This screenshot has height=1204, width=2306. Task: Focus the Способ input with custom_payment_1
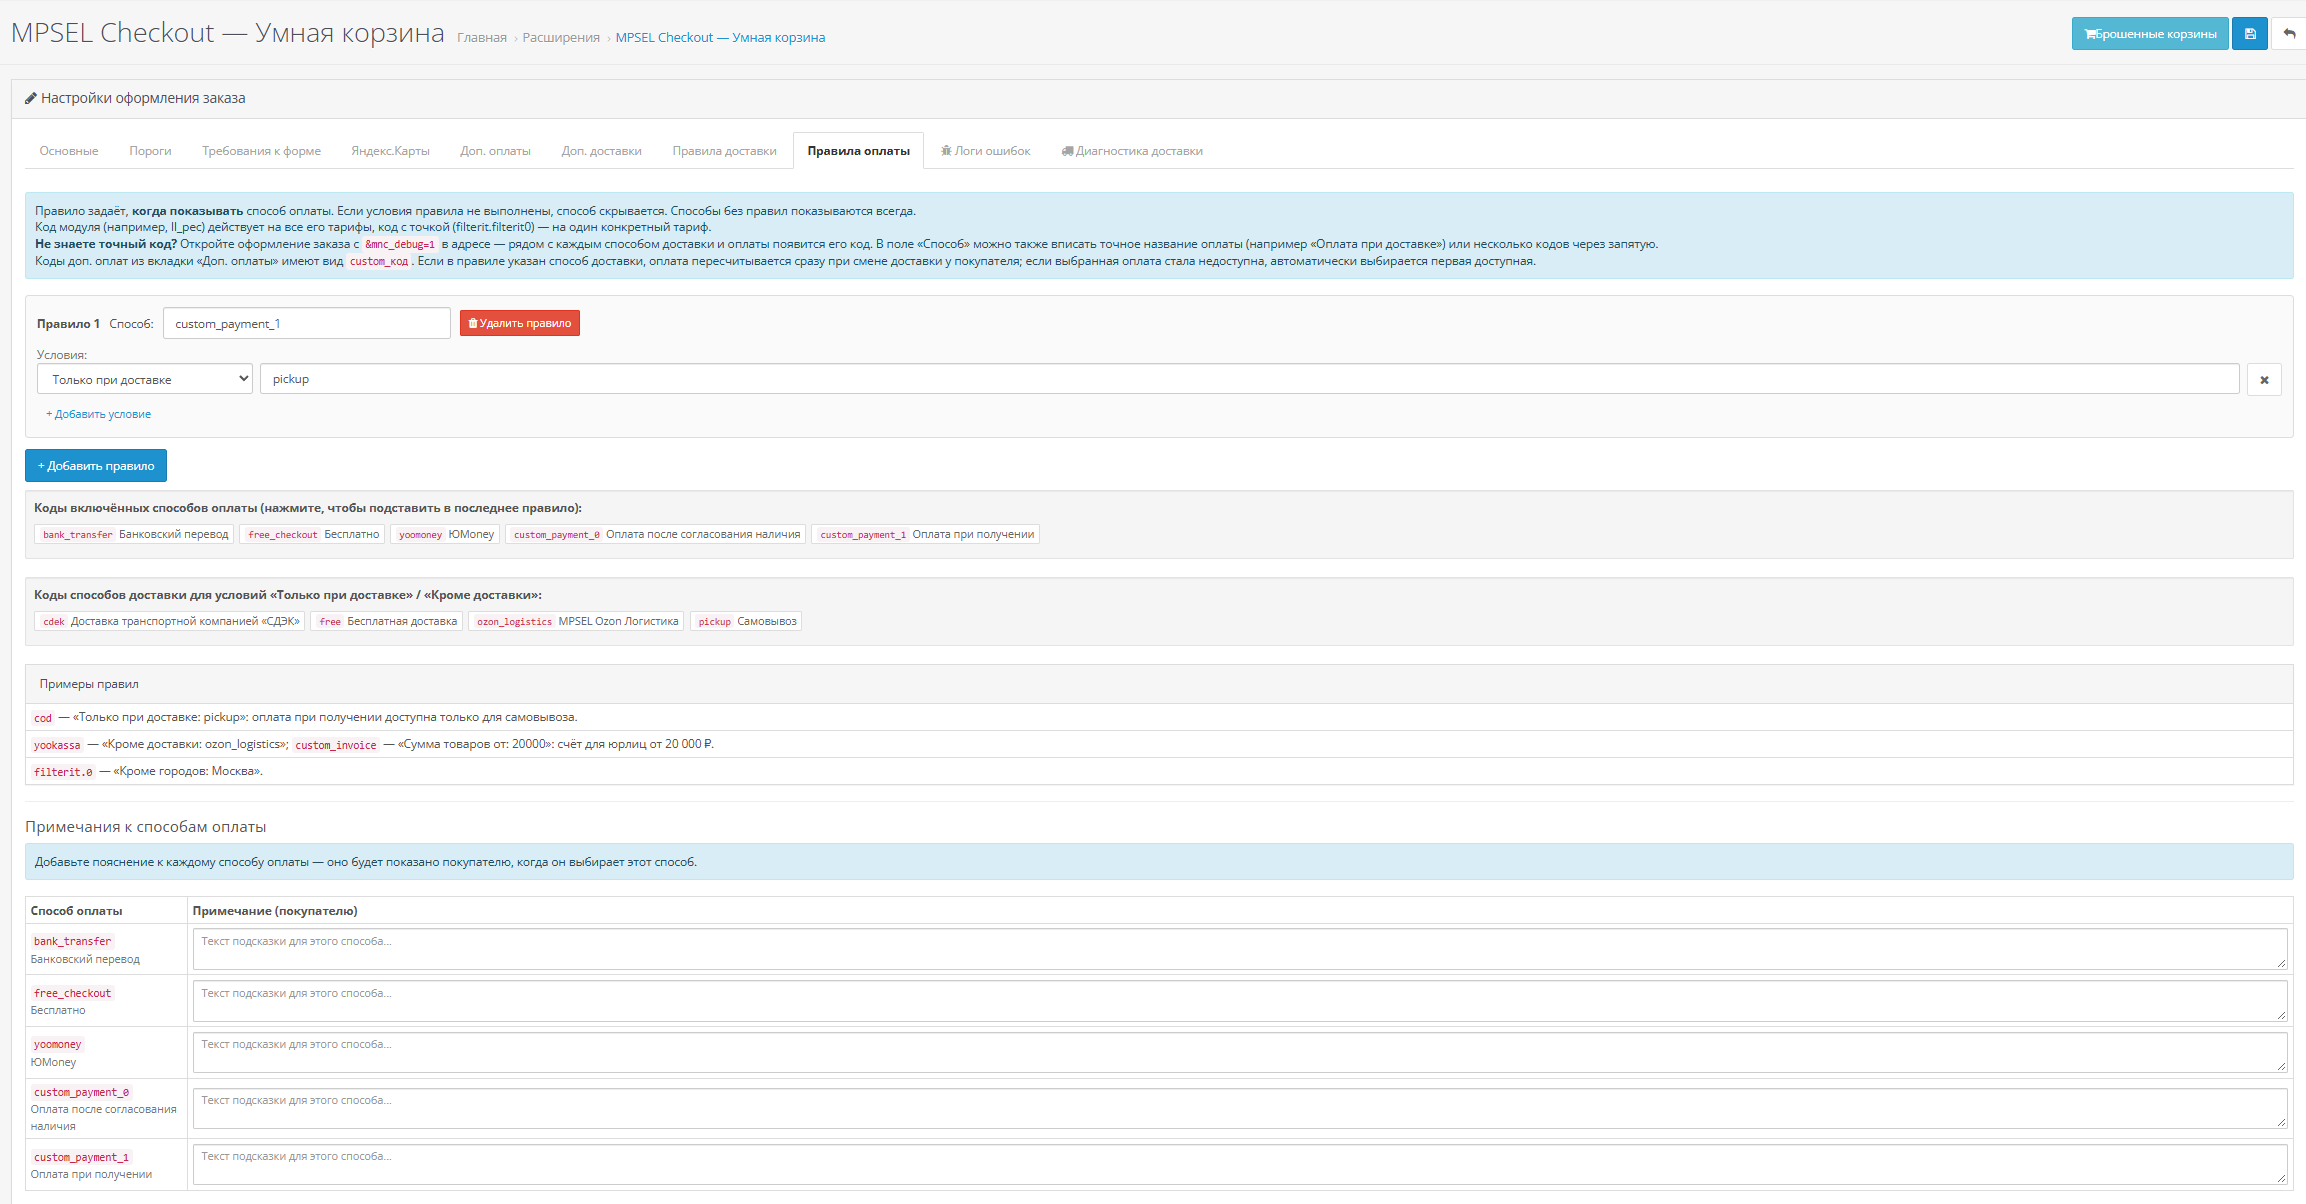click(307, 323)
